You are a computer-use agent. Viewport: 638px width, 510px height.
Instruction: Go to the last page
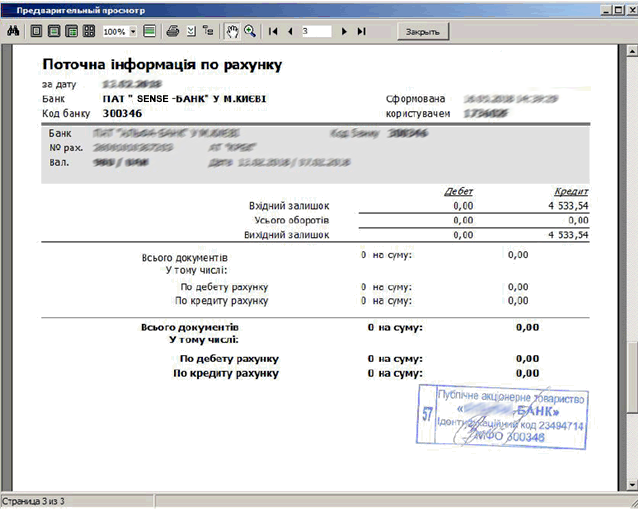pos(361,31)
